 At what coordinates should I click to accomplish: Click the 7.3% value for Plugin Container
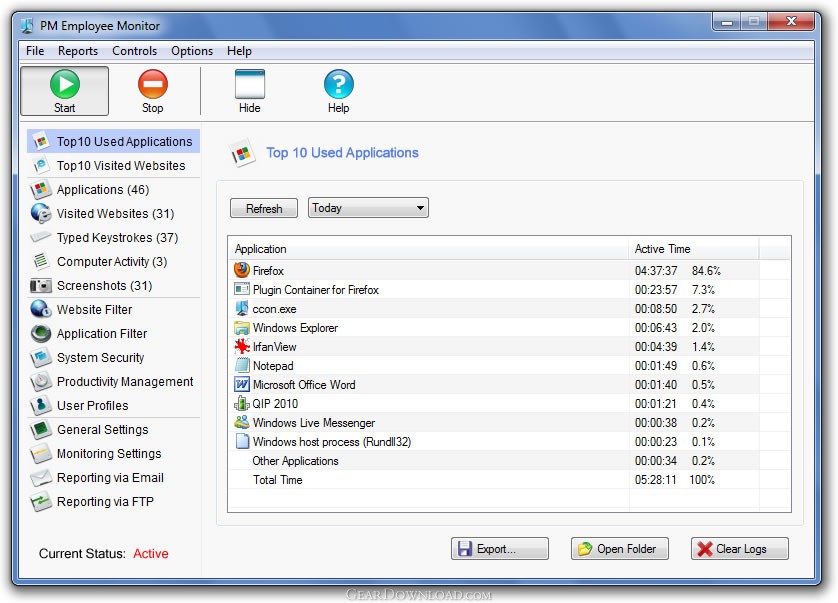703,290
